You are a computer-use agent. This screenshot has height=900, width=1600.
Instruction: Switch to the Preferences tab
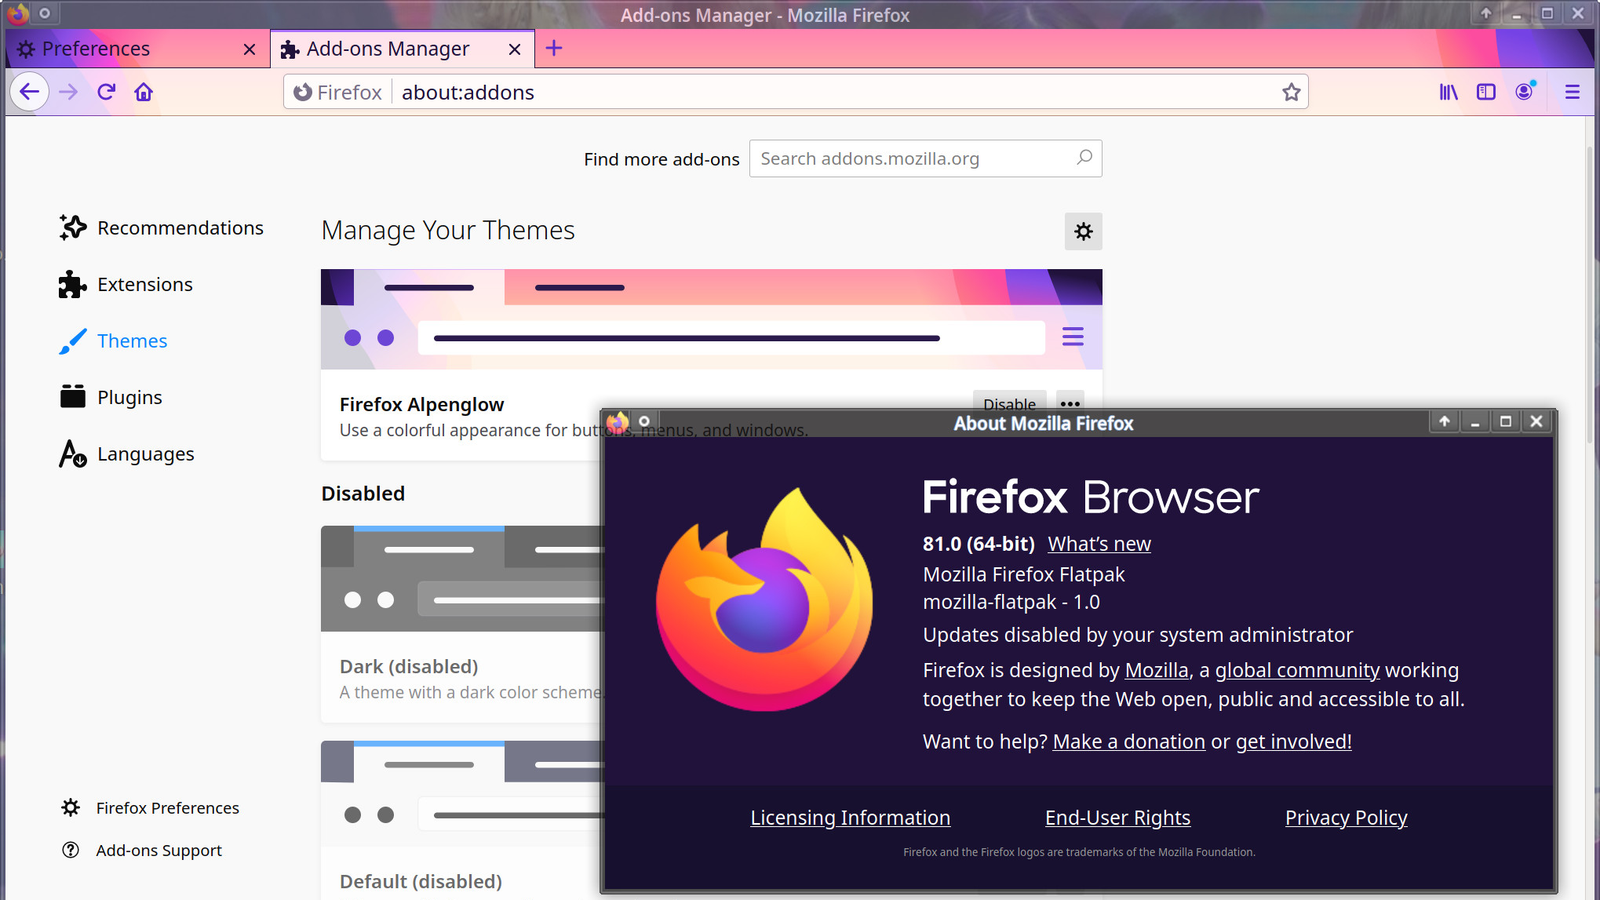pos(137,49)
